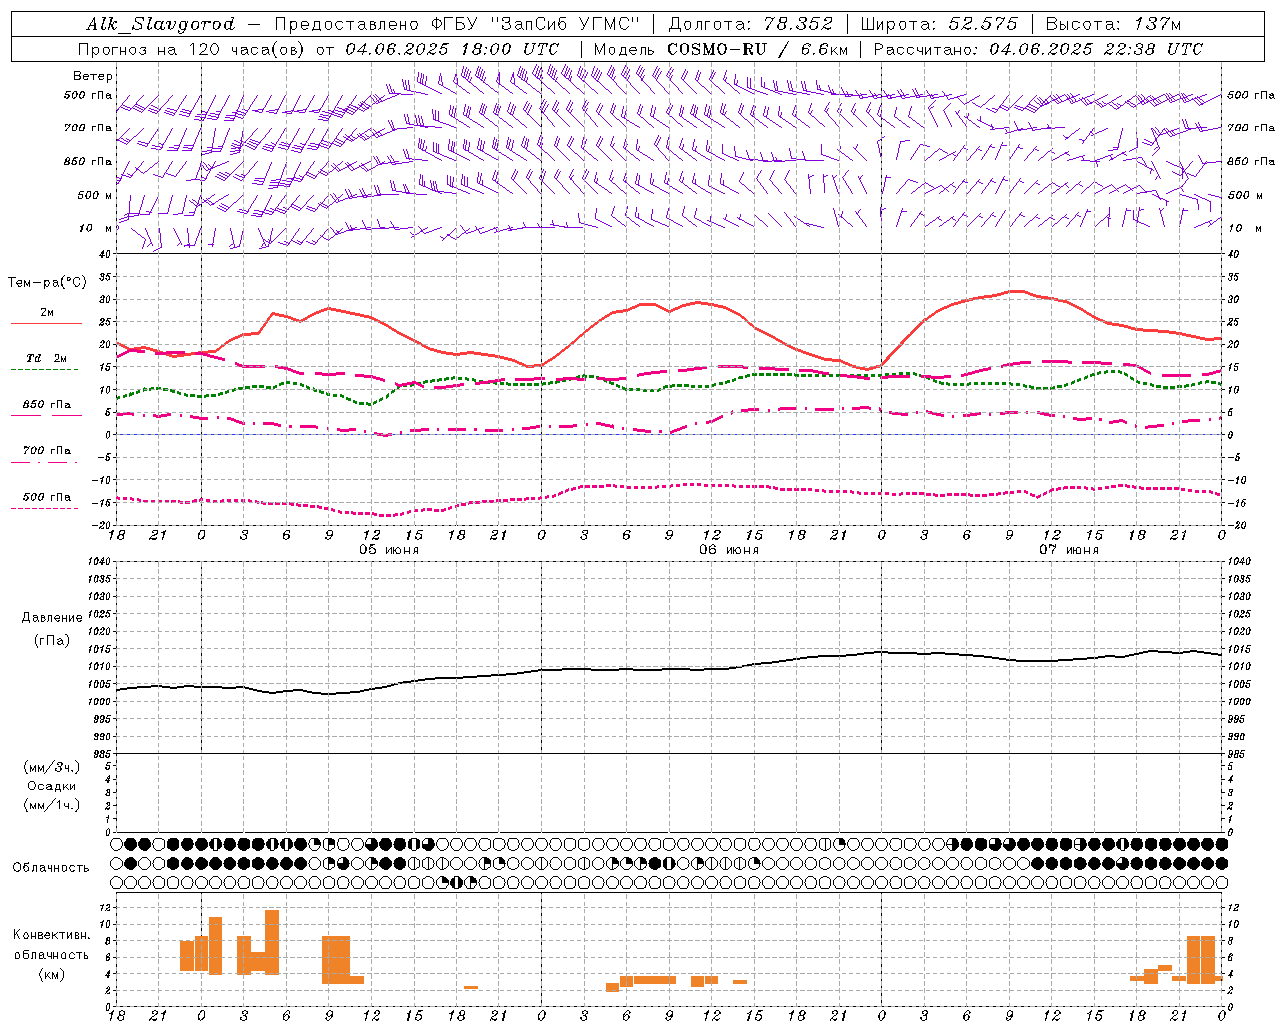Click the '(гПа)' pressure unit label
This screenshot has width=1280, height=1024.
click(x=52, y=640)
